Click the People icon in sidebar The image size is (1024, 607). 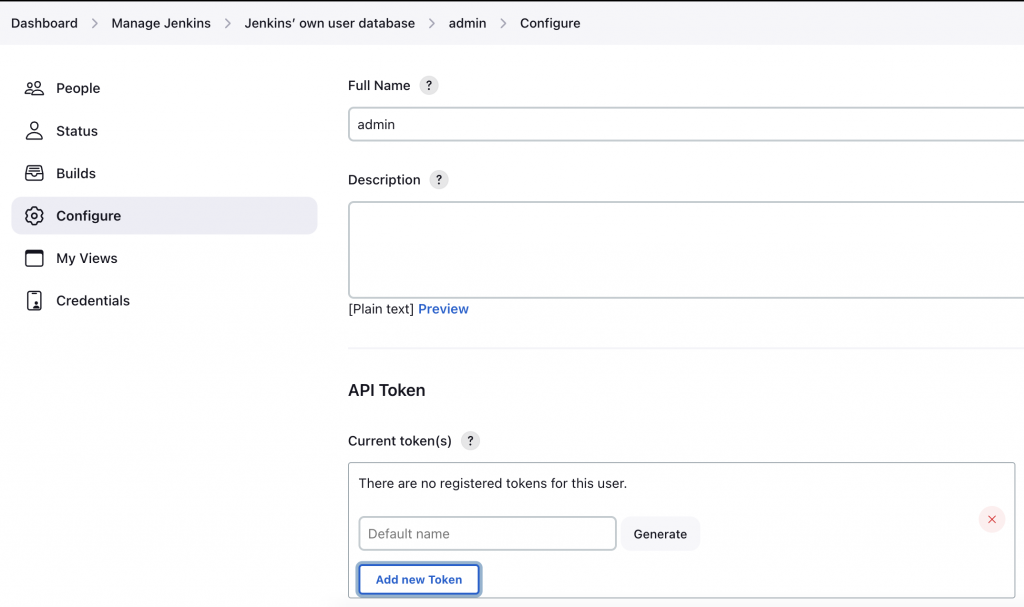(34, 88)
